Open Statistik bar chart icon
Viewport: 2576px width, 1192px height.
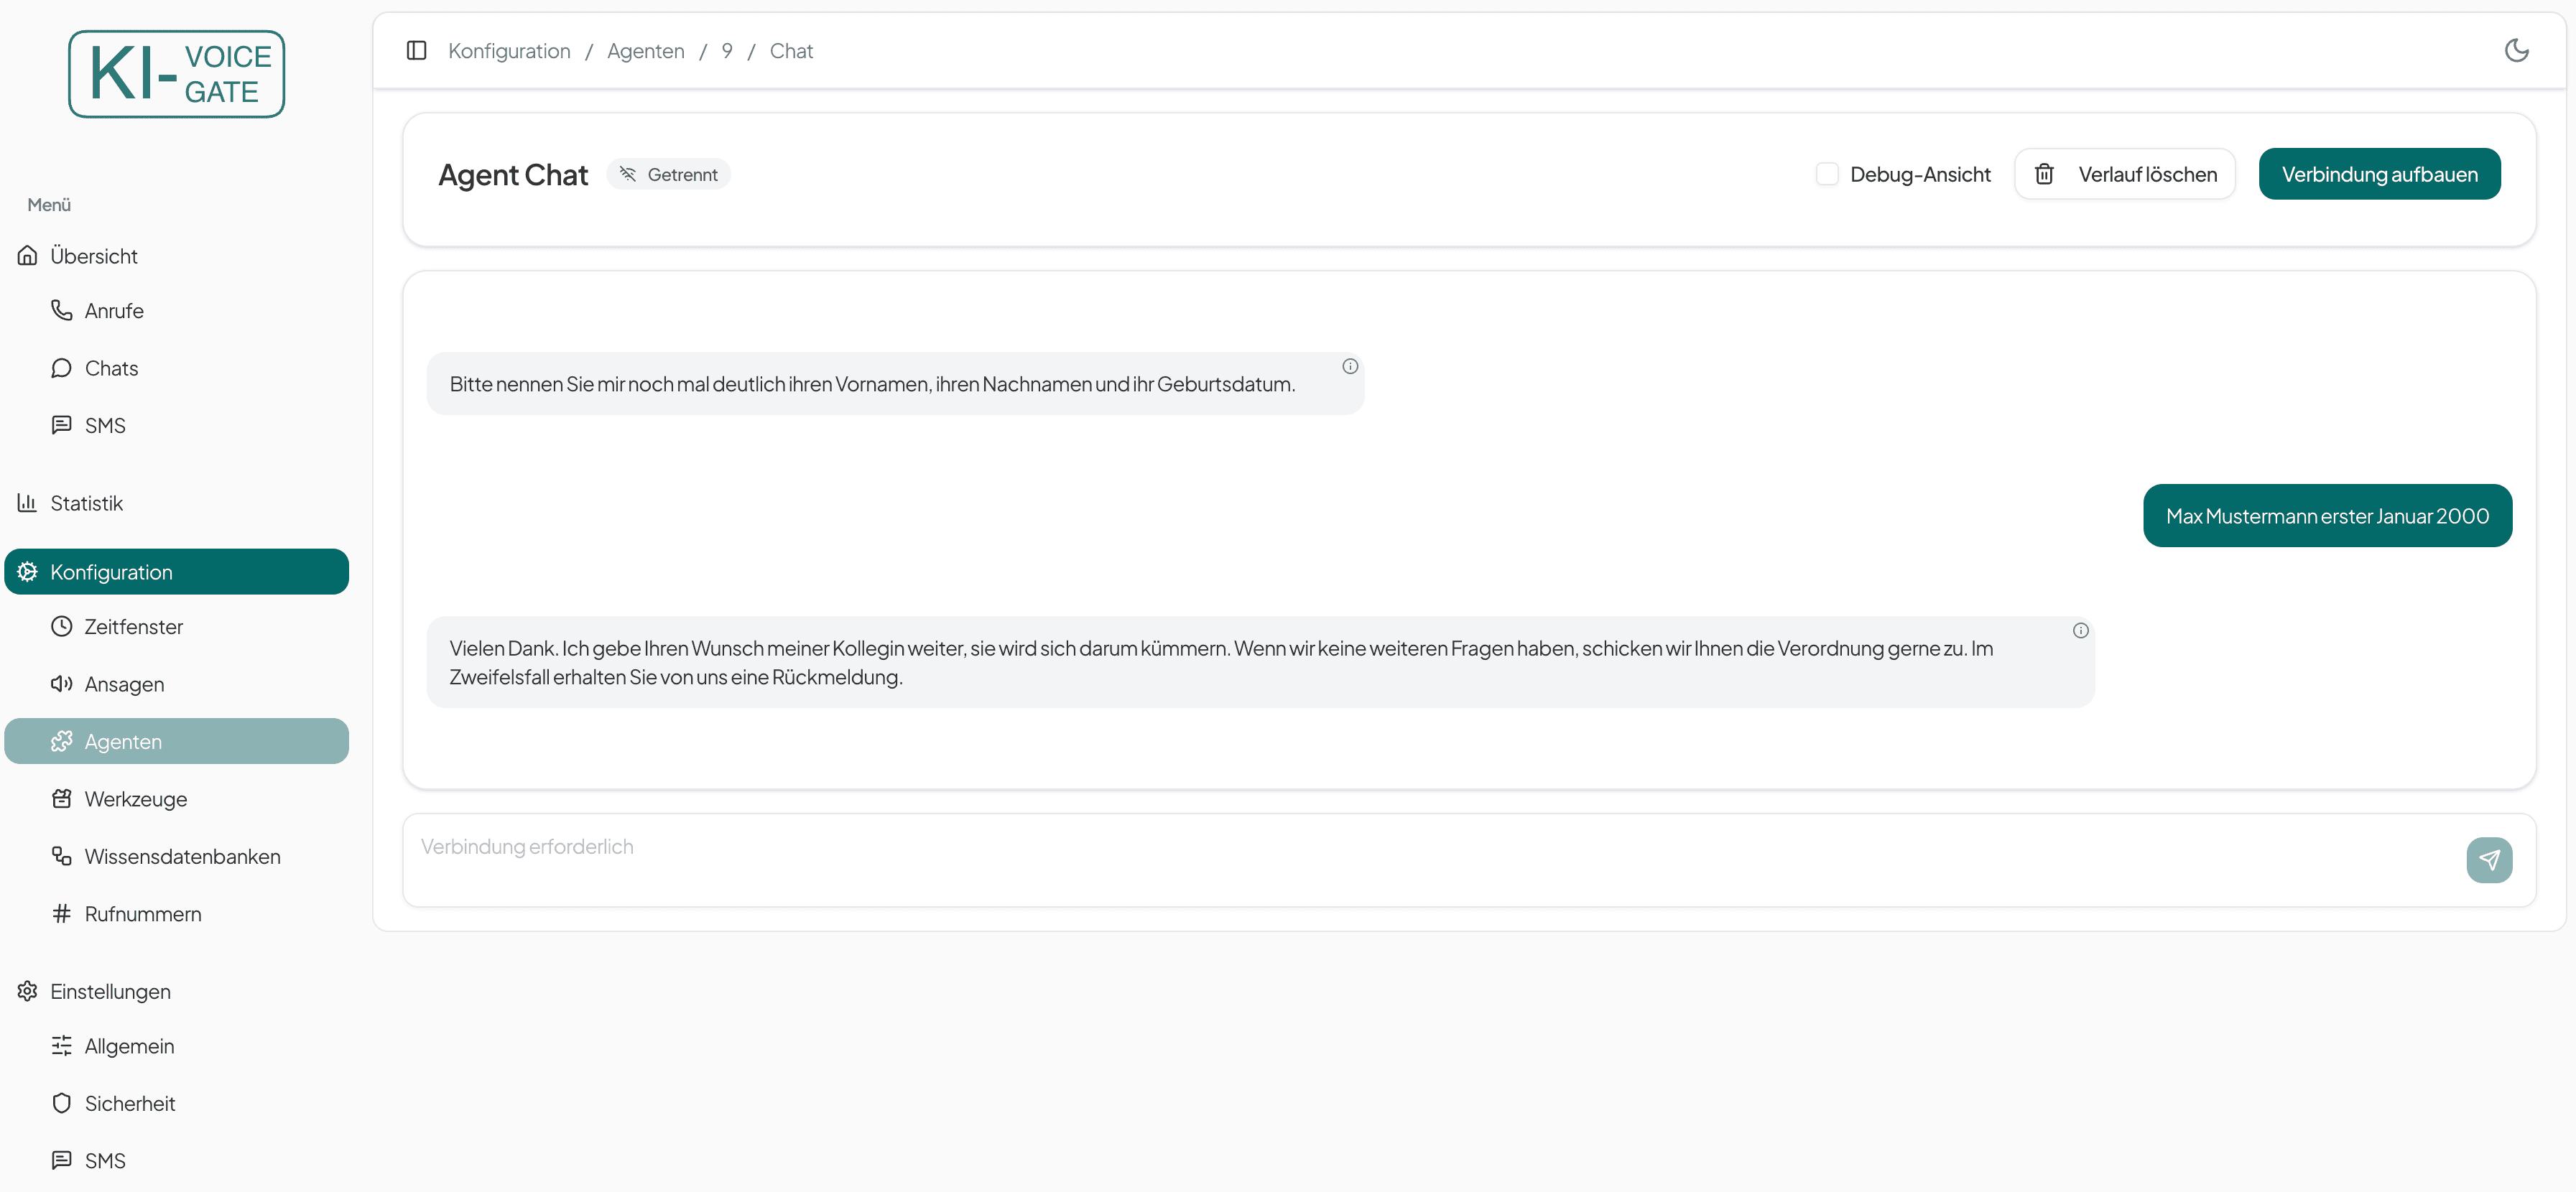[27, 503]
